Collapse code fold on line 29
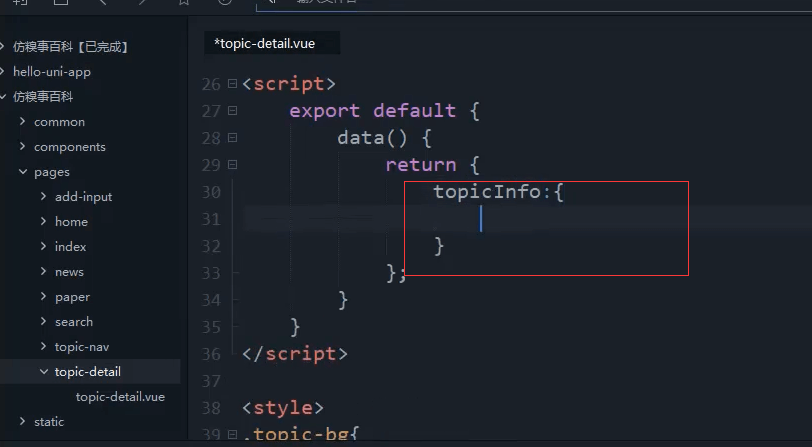Screen dimensions: 812x447 coord(233,164)
